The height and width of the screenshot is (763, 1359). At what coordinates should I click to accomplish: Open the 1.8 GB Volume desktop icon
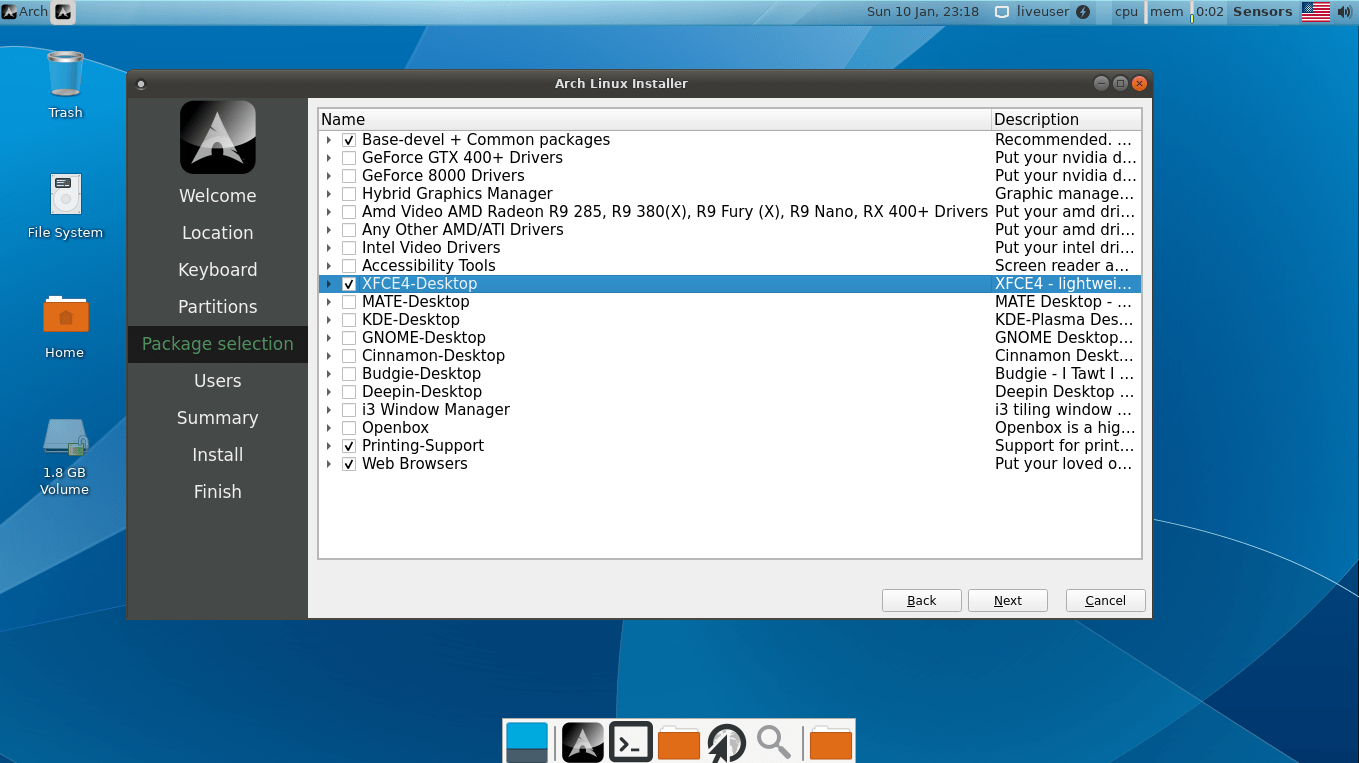tap(65, 438)
